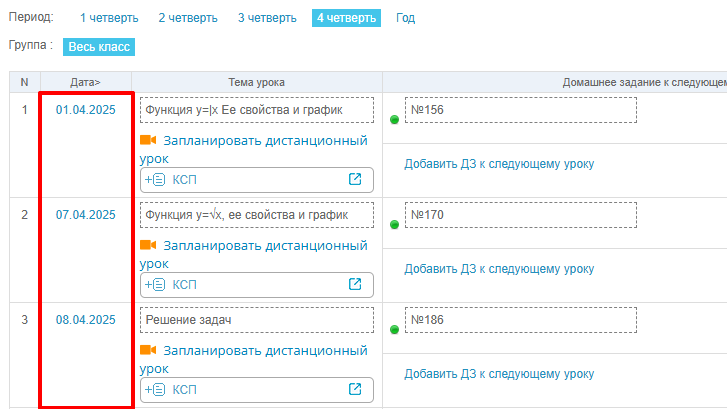The image size is (727, 409).
Task: Sort by Дата column header
Action: click(x=85, y=82)
